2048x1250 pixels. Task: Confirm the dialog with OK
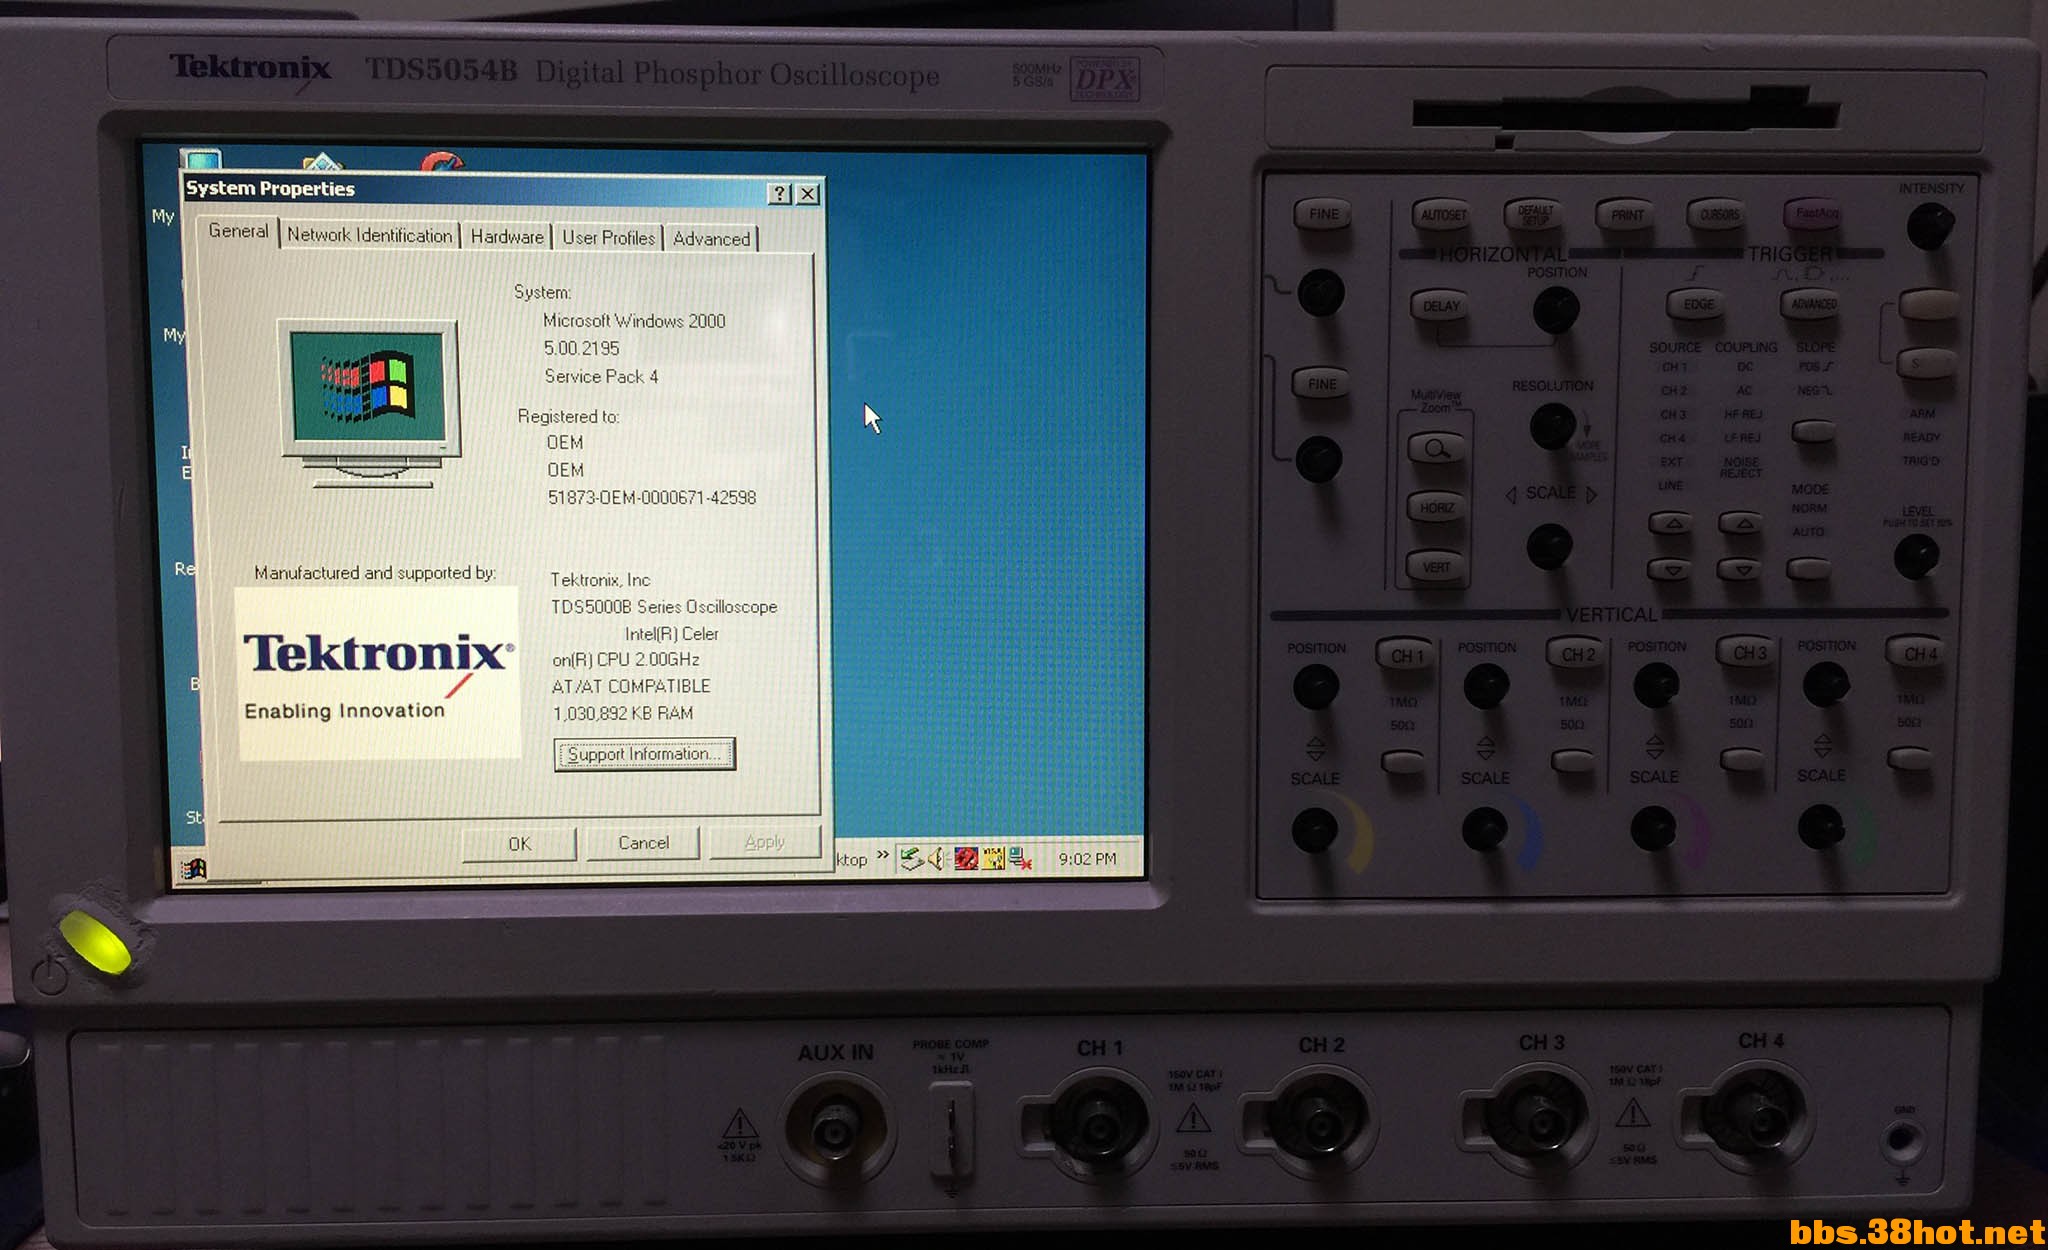click(519, 843)
